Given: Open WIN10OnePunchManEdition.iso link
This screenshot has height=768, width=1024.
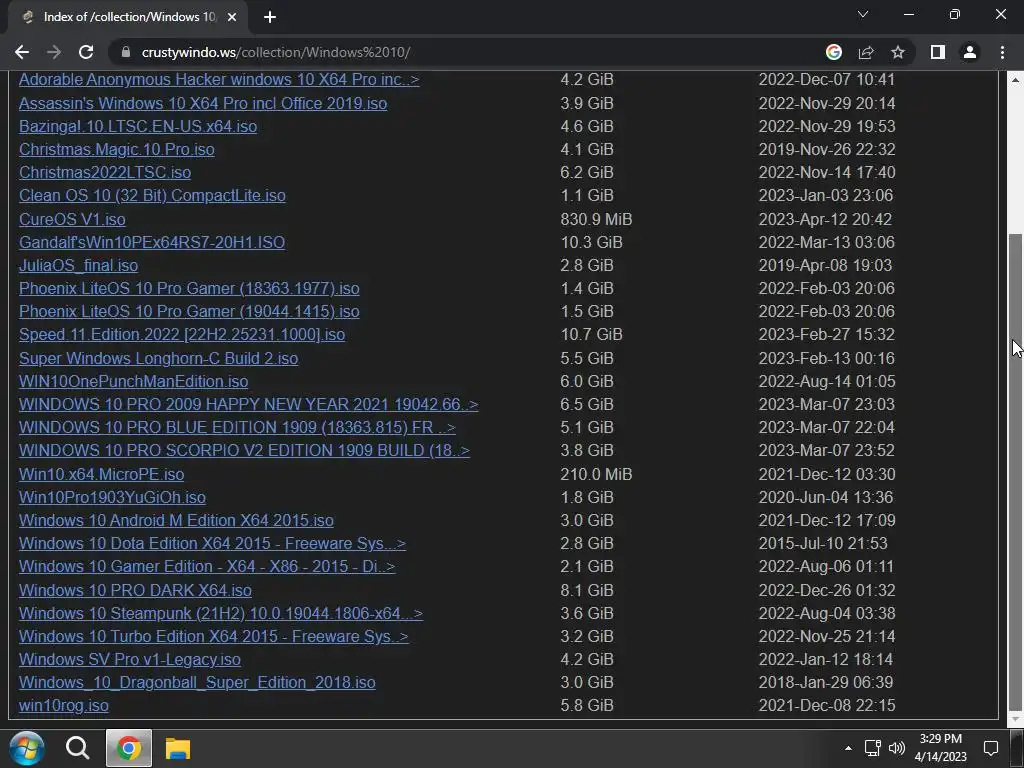Looking at the screenshot, I should click(x=133, y=381).
